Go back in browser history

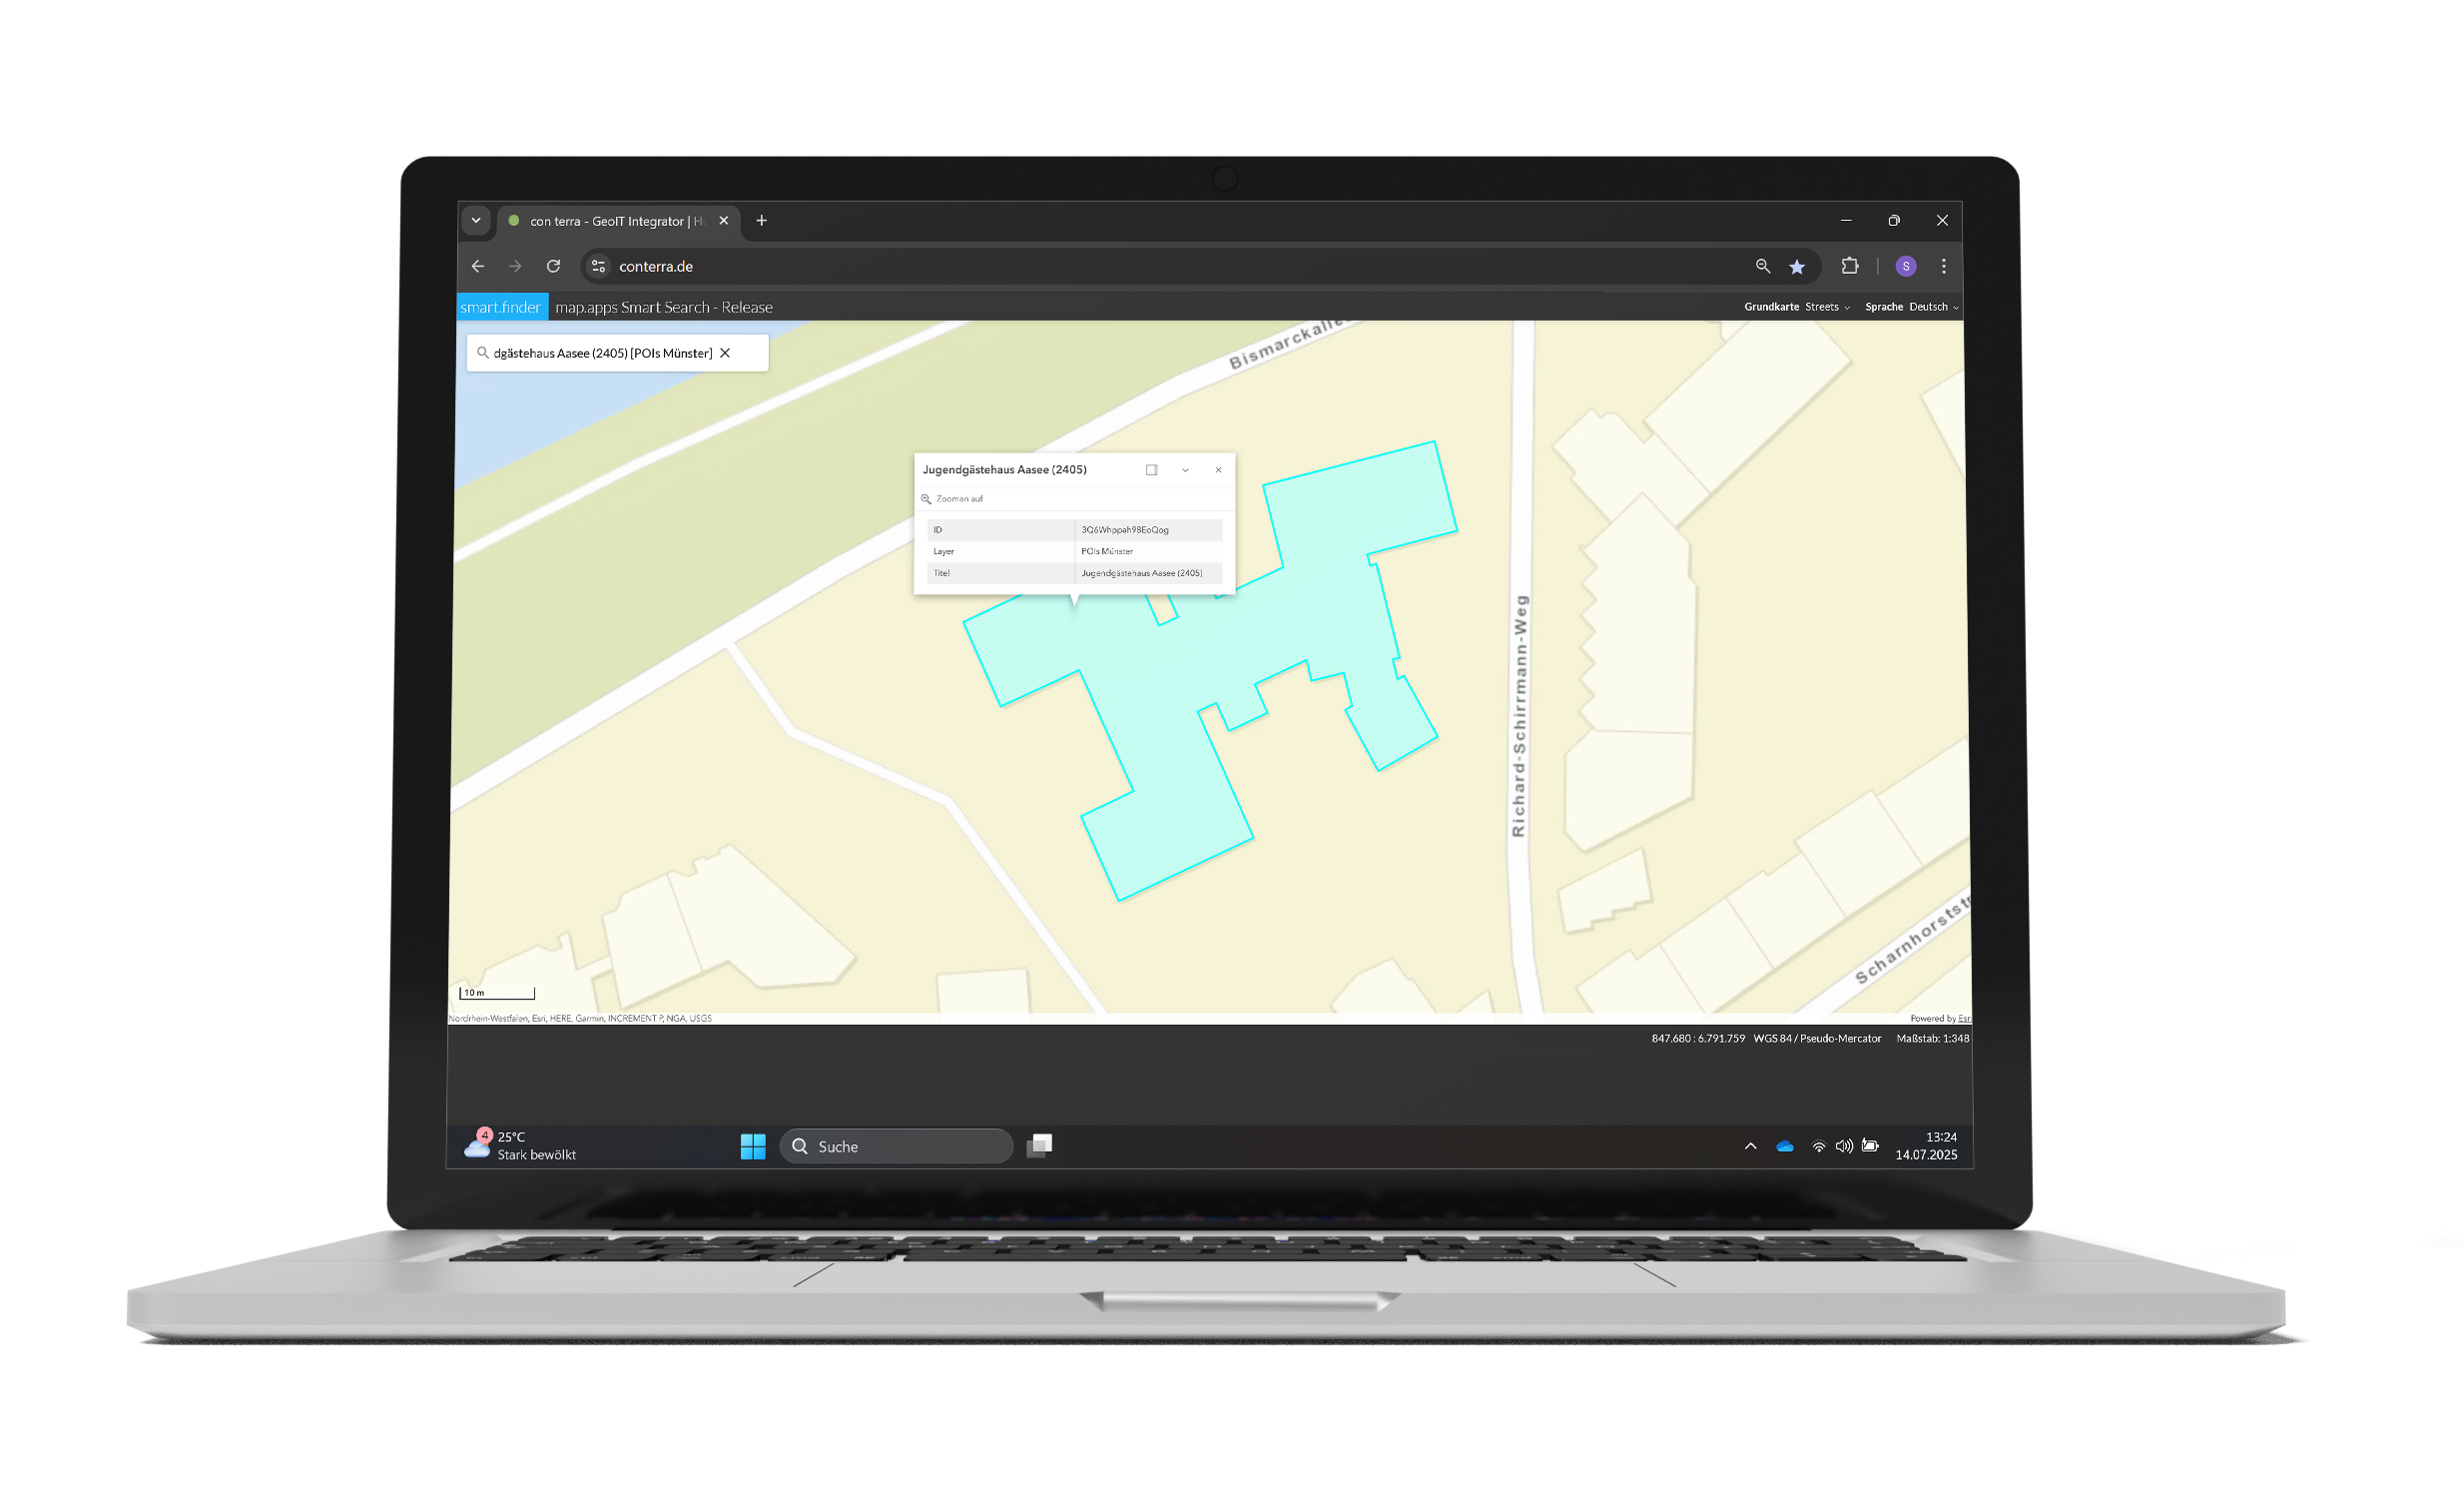click(x=478, y=266)
